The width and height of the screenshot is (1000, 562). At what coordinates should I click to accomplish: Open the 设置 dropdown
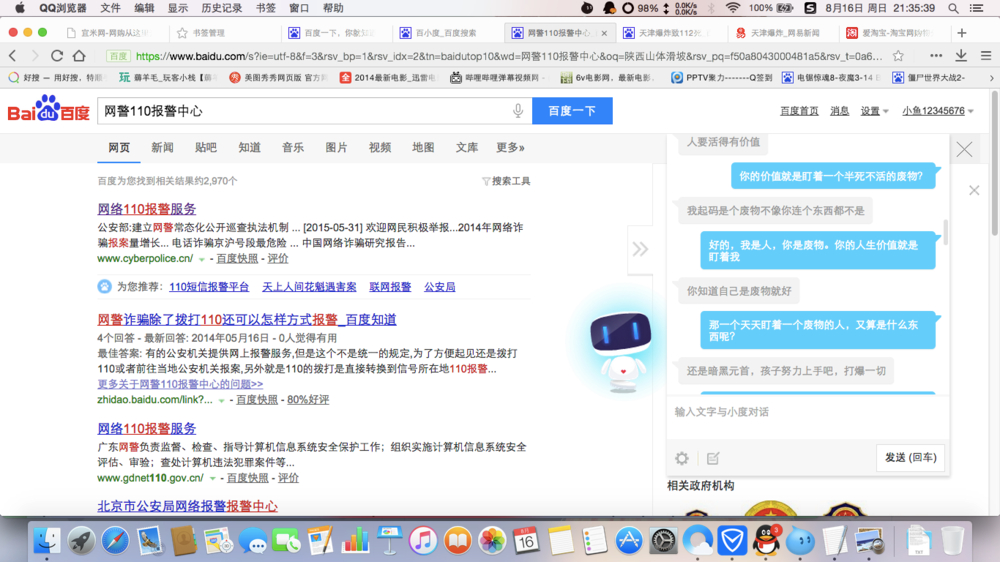[x=874, y=111]
